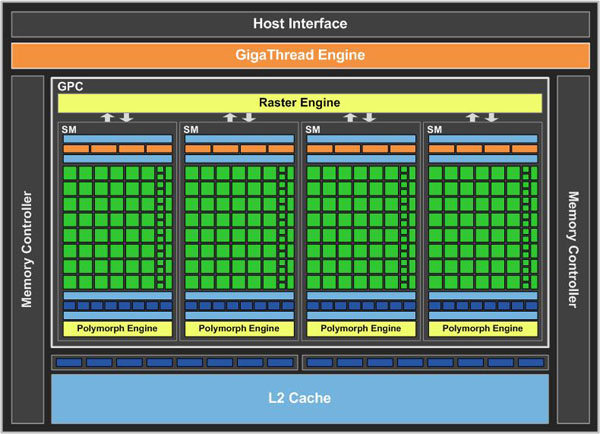Image resolution: width=600 pixels, height=434 pixels.
Task: Click the yellow Raster Engine bar
Action: (300, 102)
